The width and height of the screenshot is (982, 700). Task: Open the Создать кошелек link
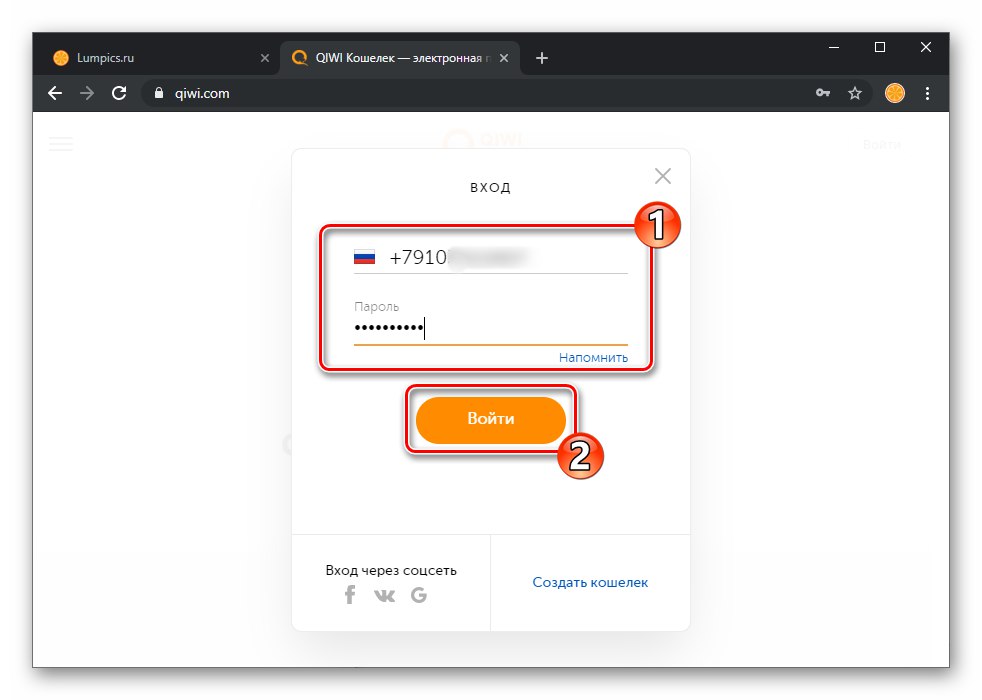(589, 582)
